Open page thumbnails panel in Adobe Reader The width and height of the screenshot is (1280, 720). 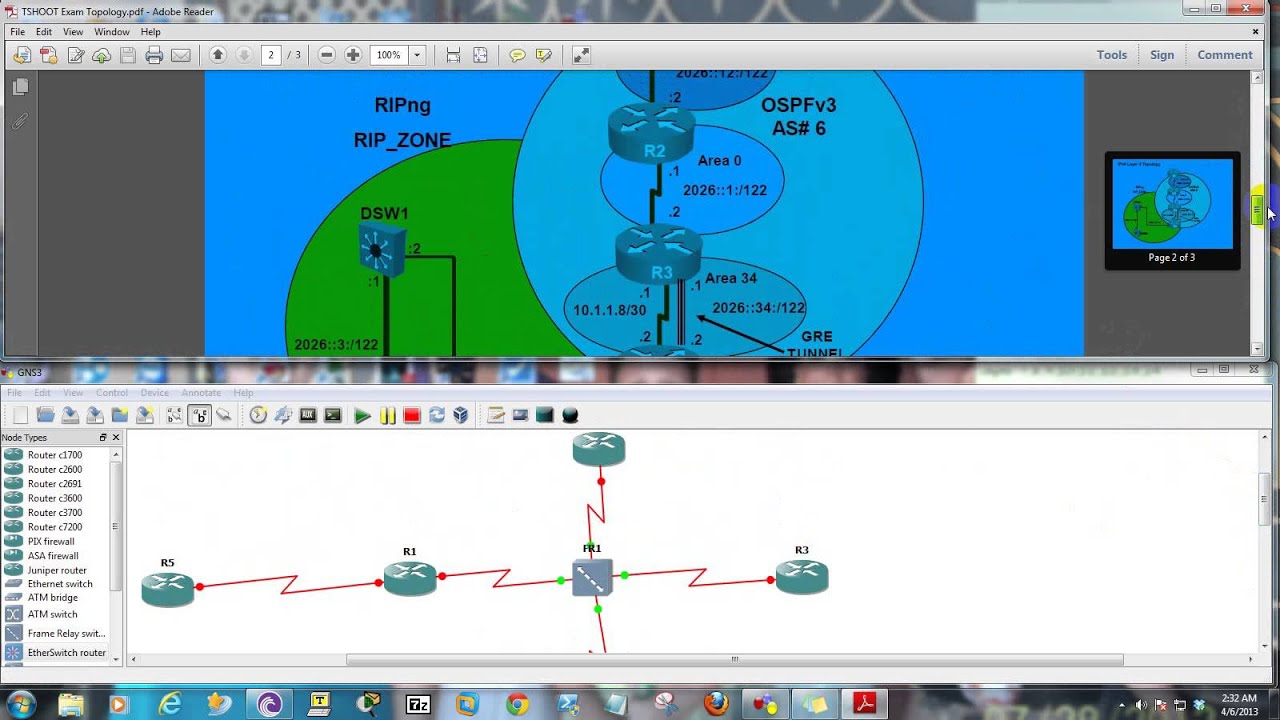(20, 87)
